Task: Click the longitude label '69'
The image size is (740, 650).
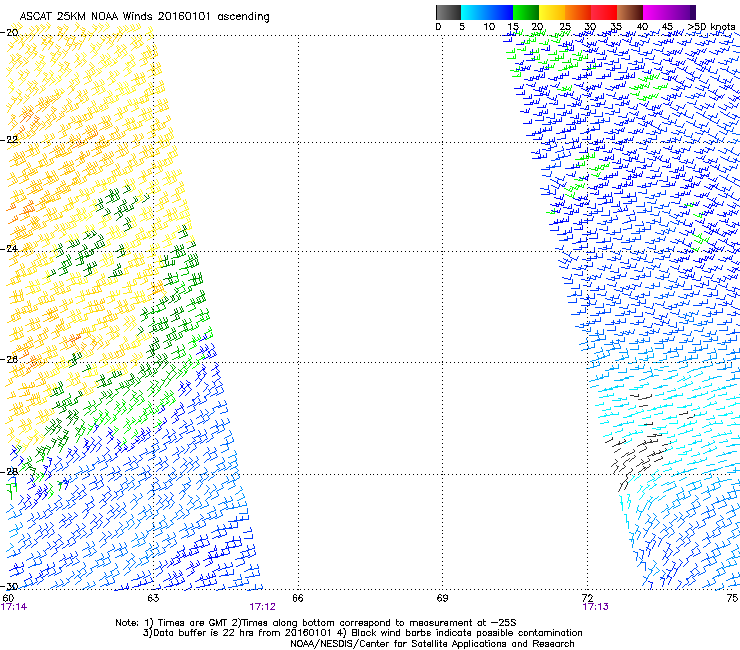Action: [x=442, y=598]
